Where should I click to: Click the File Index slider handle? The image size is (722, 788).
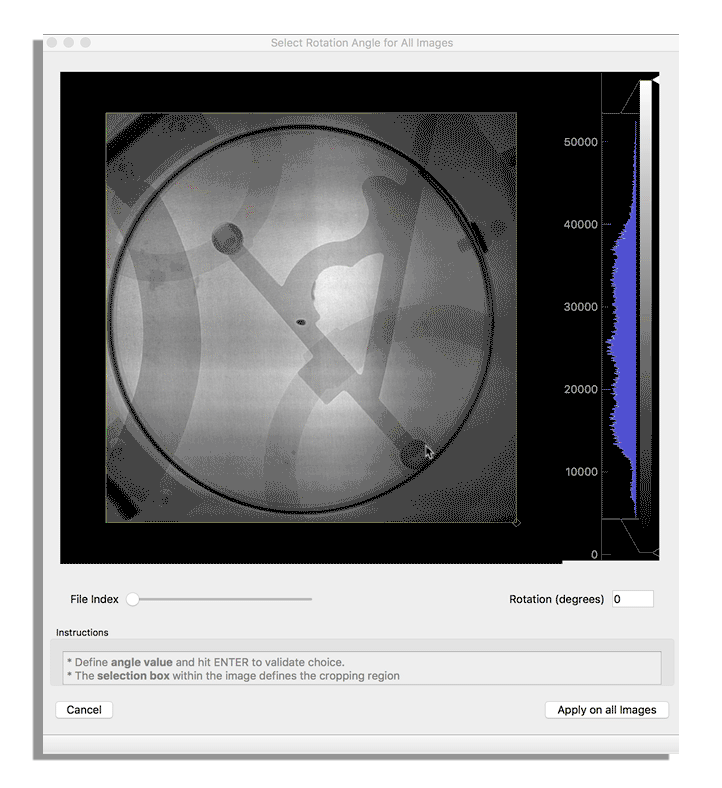(x=132, y=599)
